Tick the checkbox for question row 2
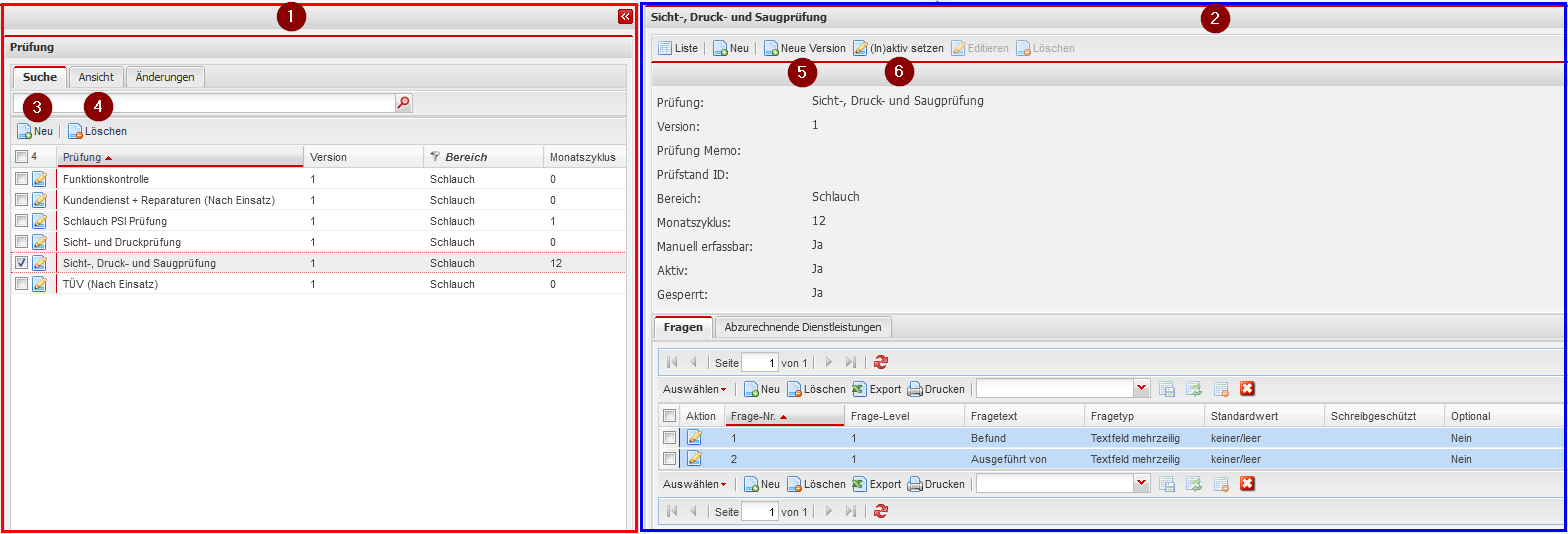This screenshot has height=534, width=1568. pos(670,459)
